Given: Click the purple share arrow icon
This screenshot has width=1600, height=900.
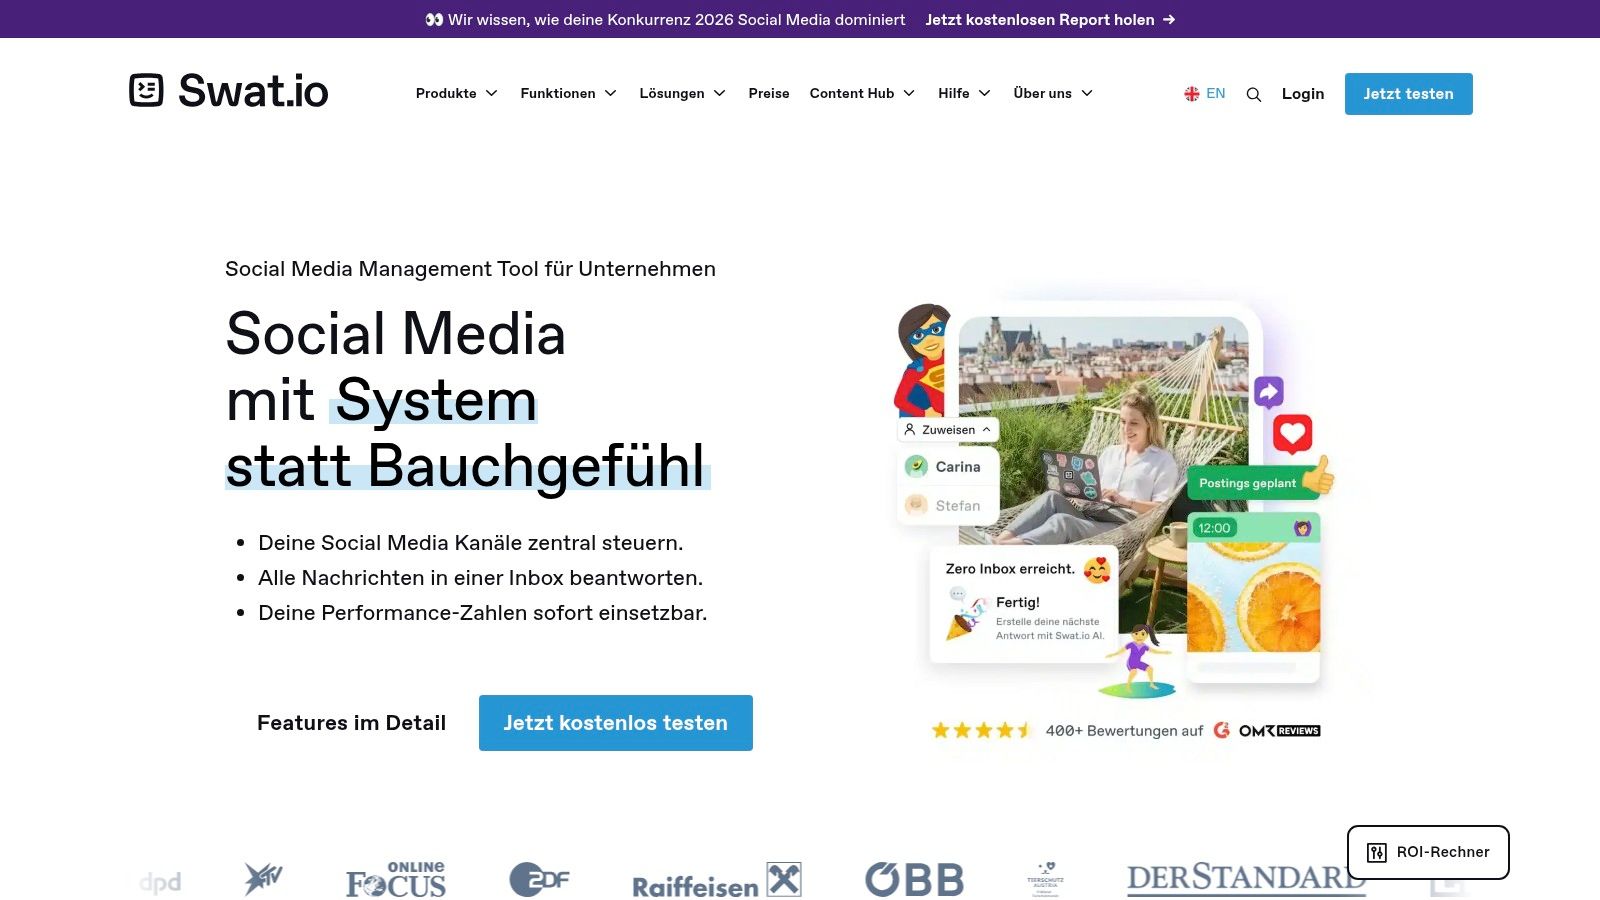Looking at the screenshot, I should pos(1269,392).
